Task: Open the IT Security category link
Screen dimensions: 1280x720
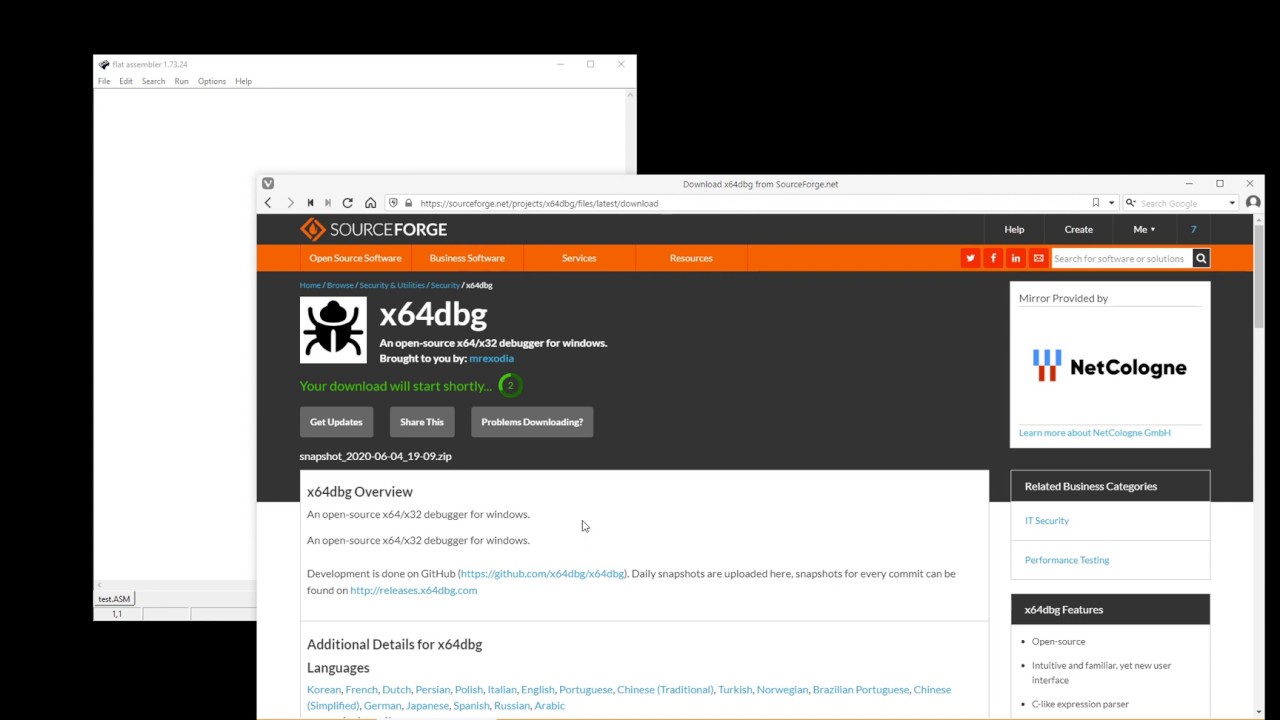Action: [x=1046, y=521]
